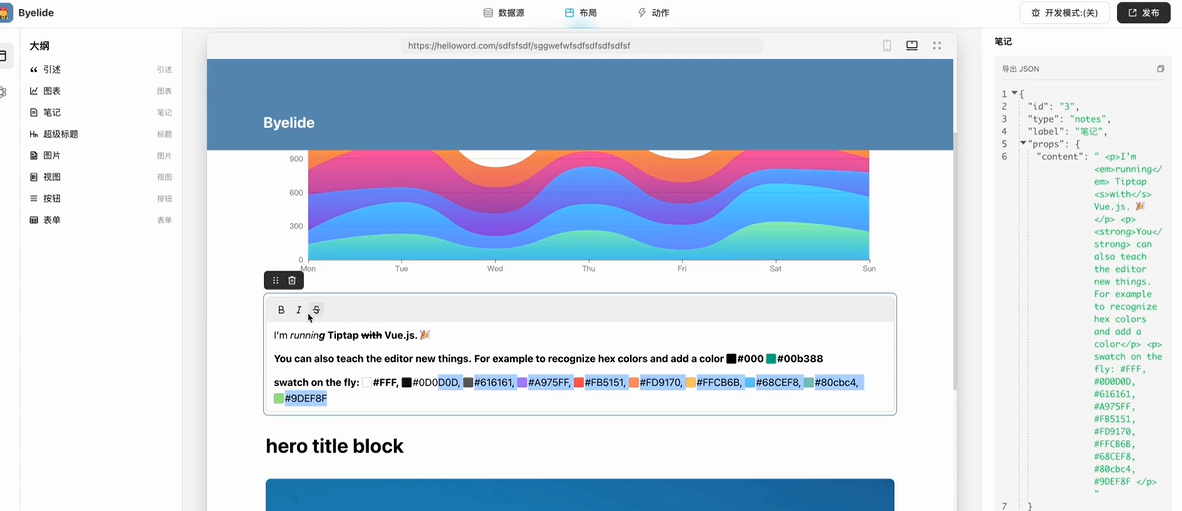The height and width of the screenshot is (511, 1182).
Task: Toggle 开发模式 developer mode button
Action: [1064, 13]
